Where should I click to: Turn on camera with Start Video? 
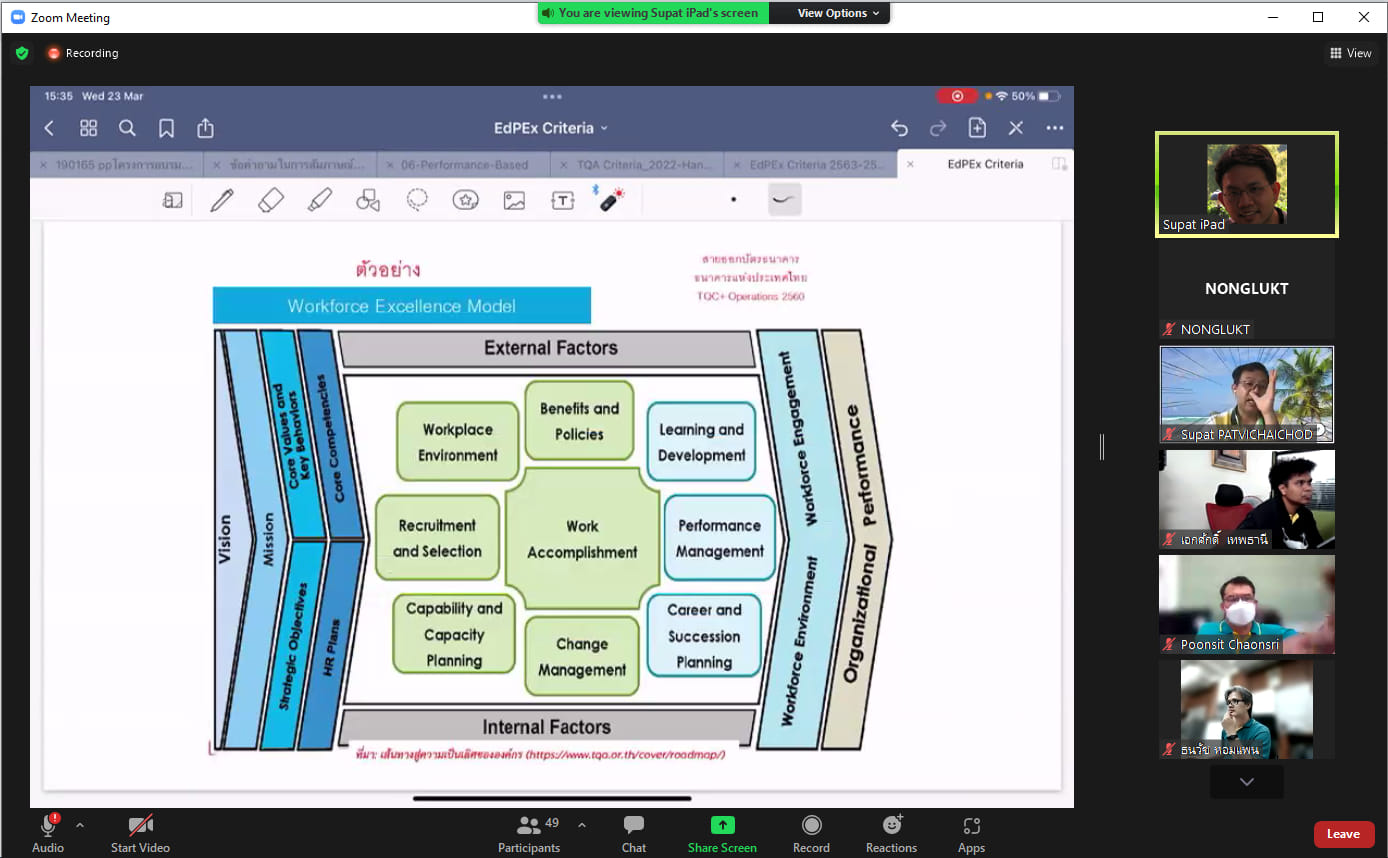click(140, 834)
